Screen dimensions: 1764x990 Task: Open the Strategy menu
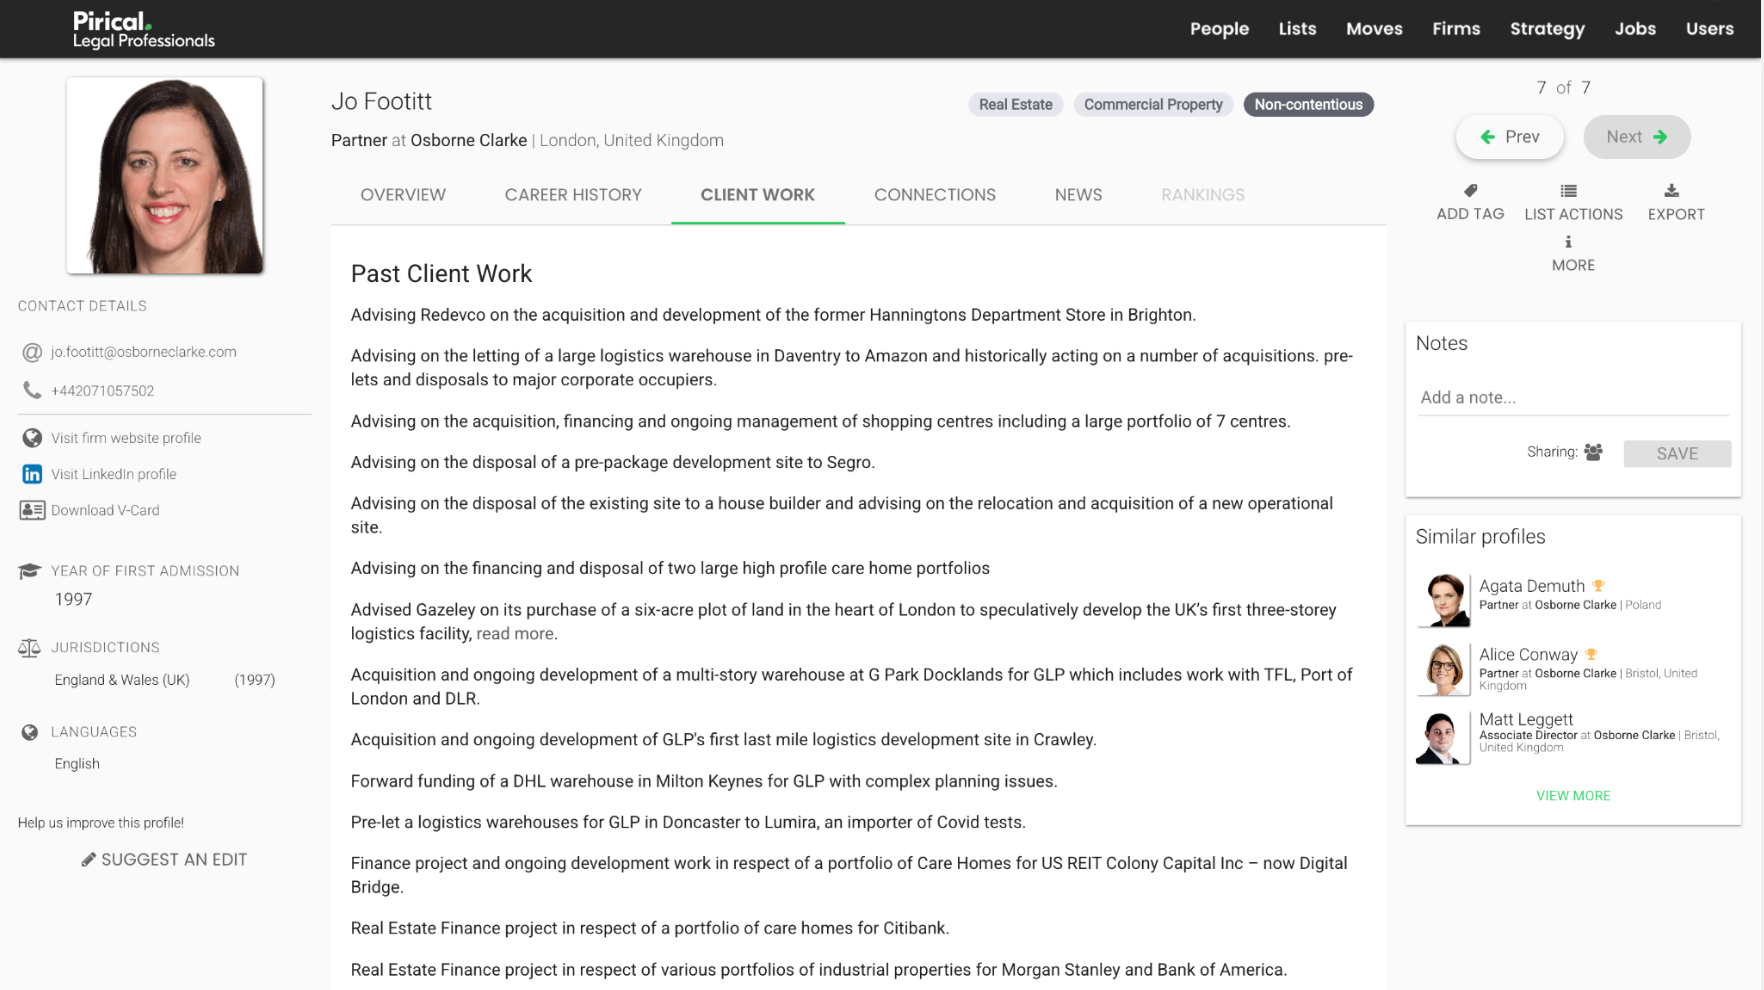[1547, 29]
